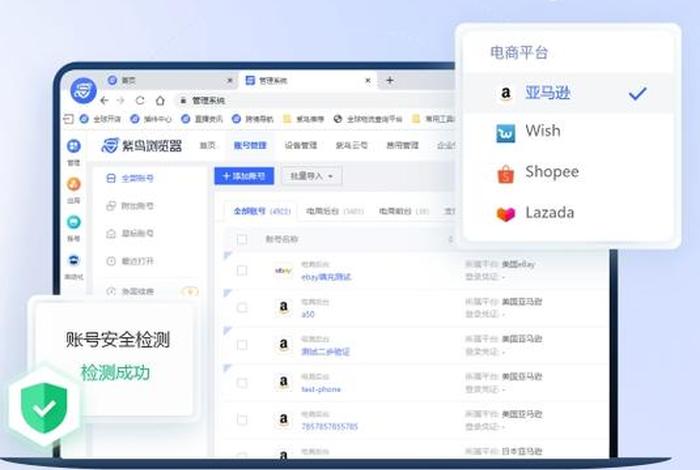Click the home icon beside the address bar
The image size is (700, 470).
tap(160, 100)
